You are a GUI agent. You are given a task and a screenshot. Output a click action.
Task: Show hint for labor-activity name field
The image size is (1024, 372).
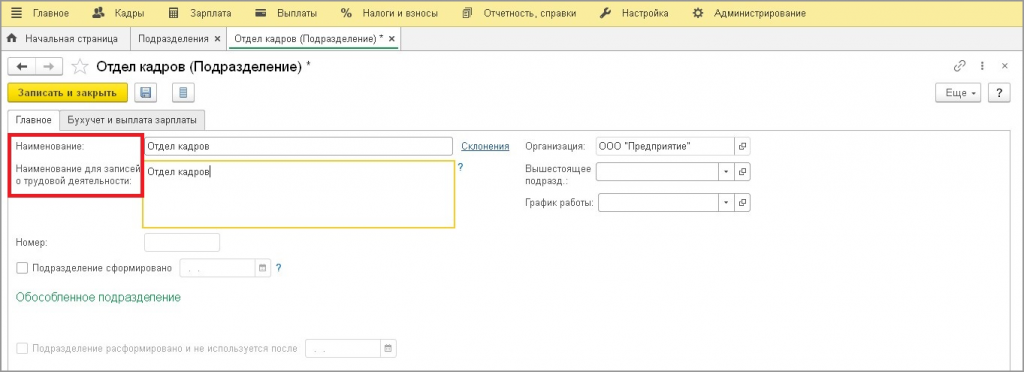(460, 167)
